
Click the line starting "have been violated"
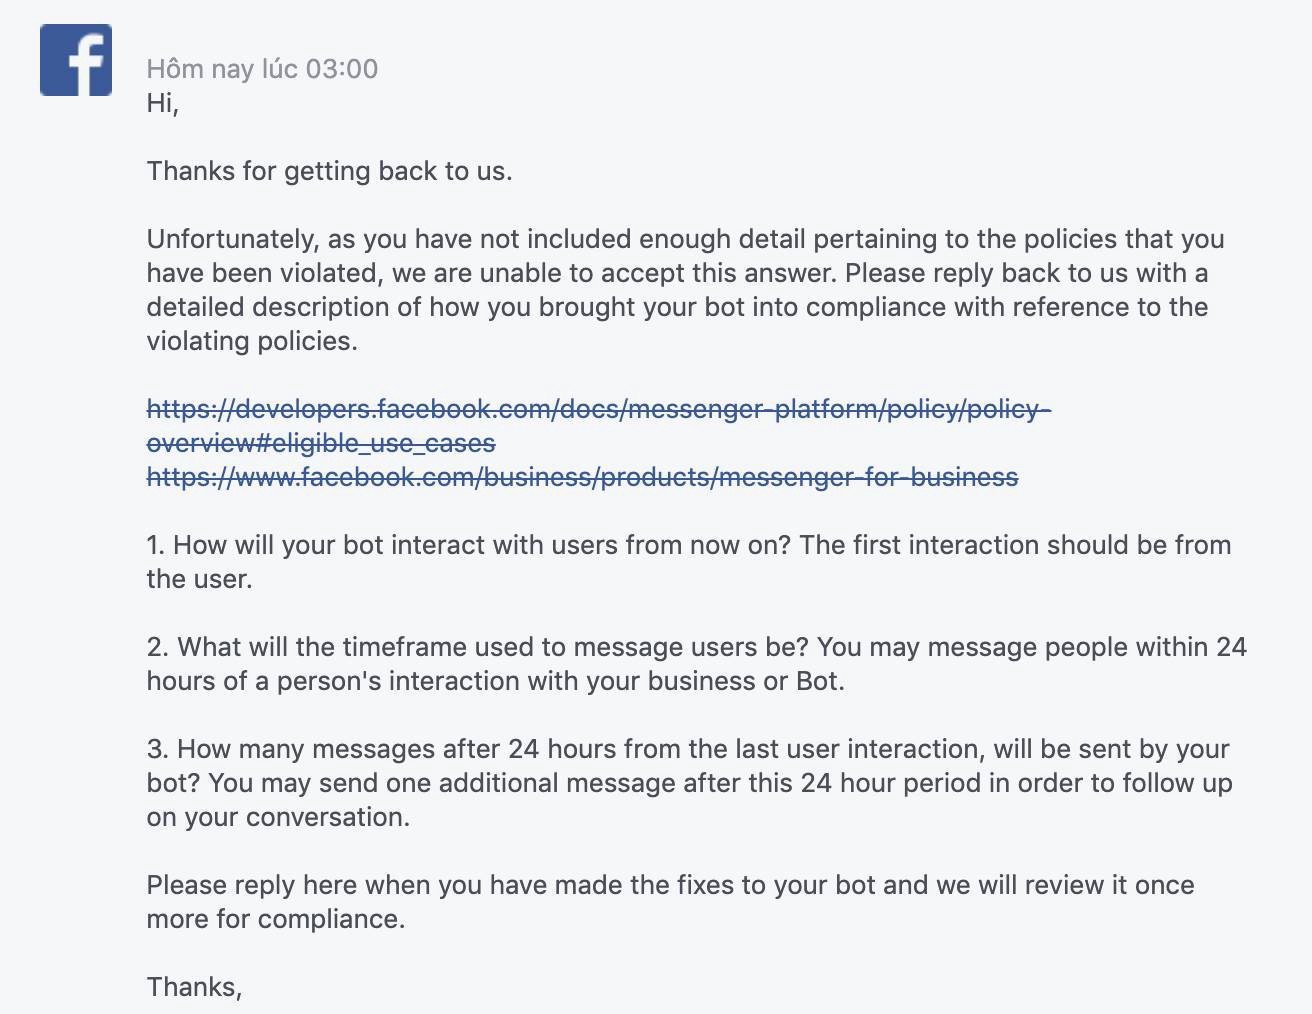point(677,273)
